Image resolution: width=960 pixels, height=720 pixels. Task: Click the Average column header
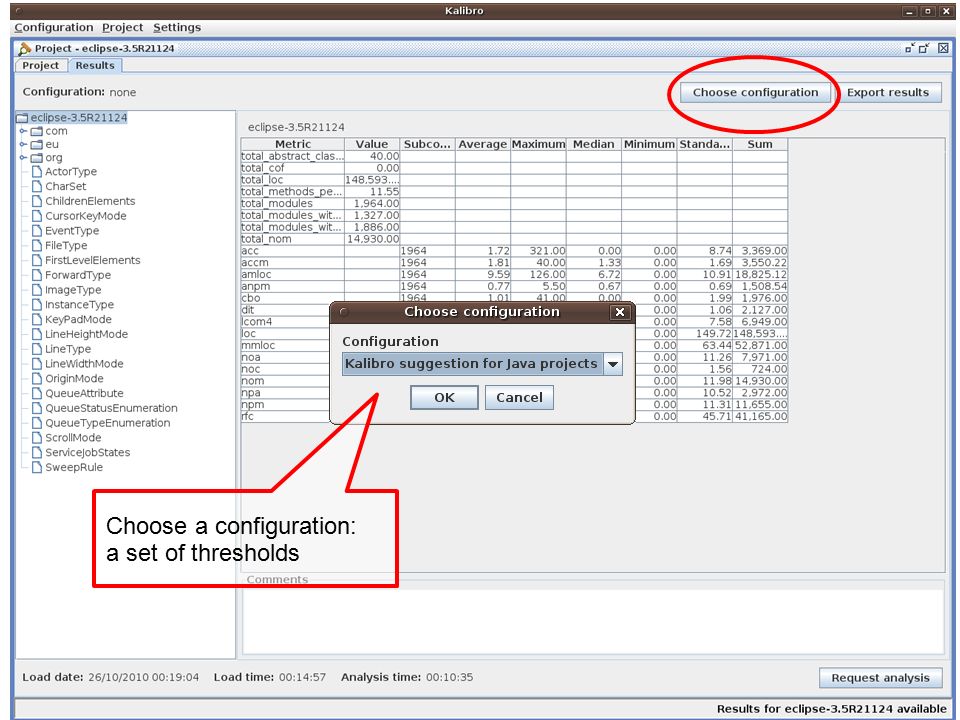coord(483,144)
